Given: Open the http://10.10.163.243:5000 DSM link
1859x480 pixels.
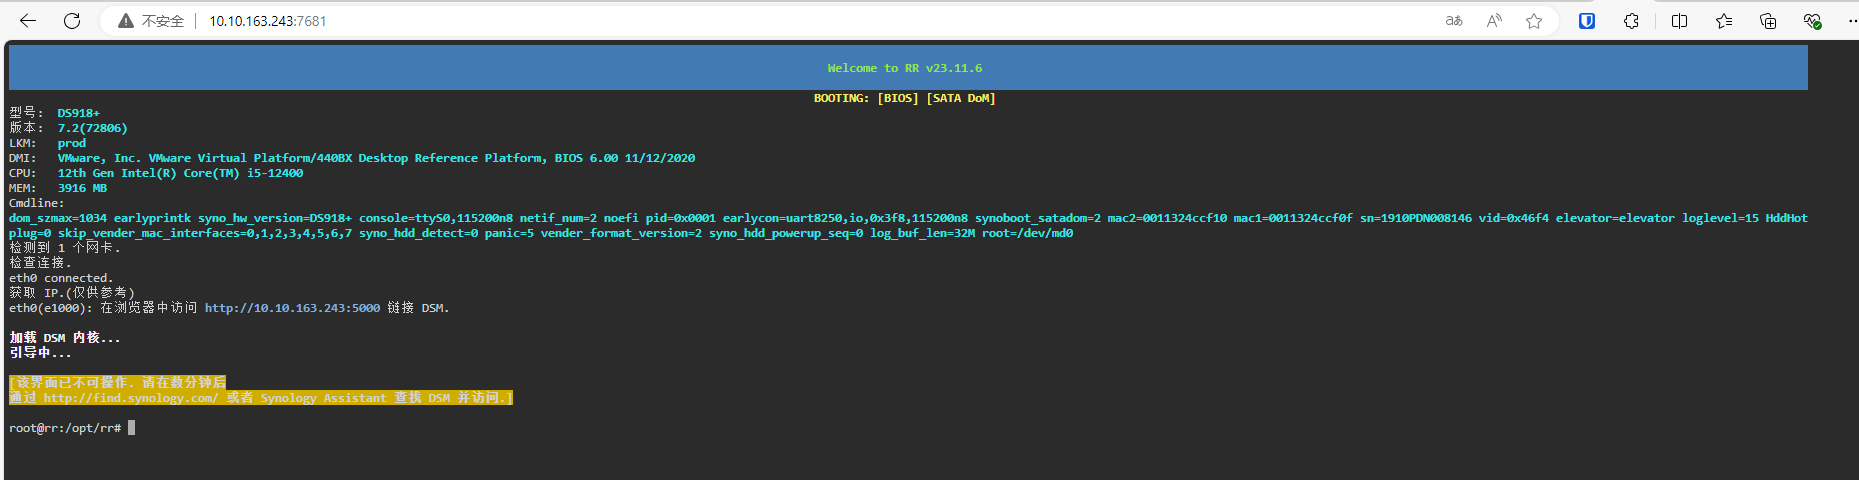Looking at the screenshot, I should coord(292,308).
